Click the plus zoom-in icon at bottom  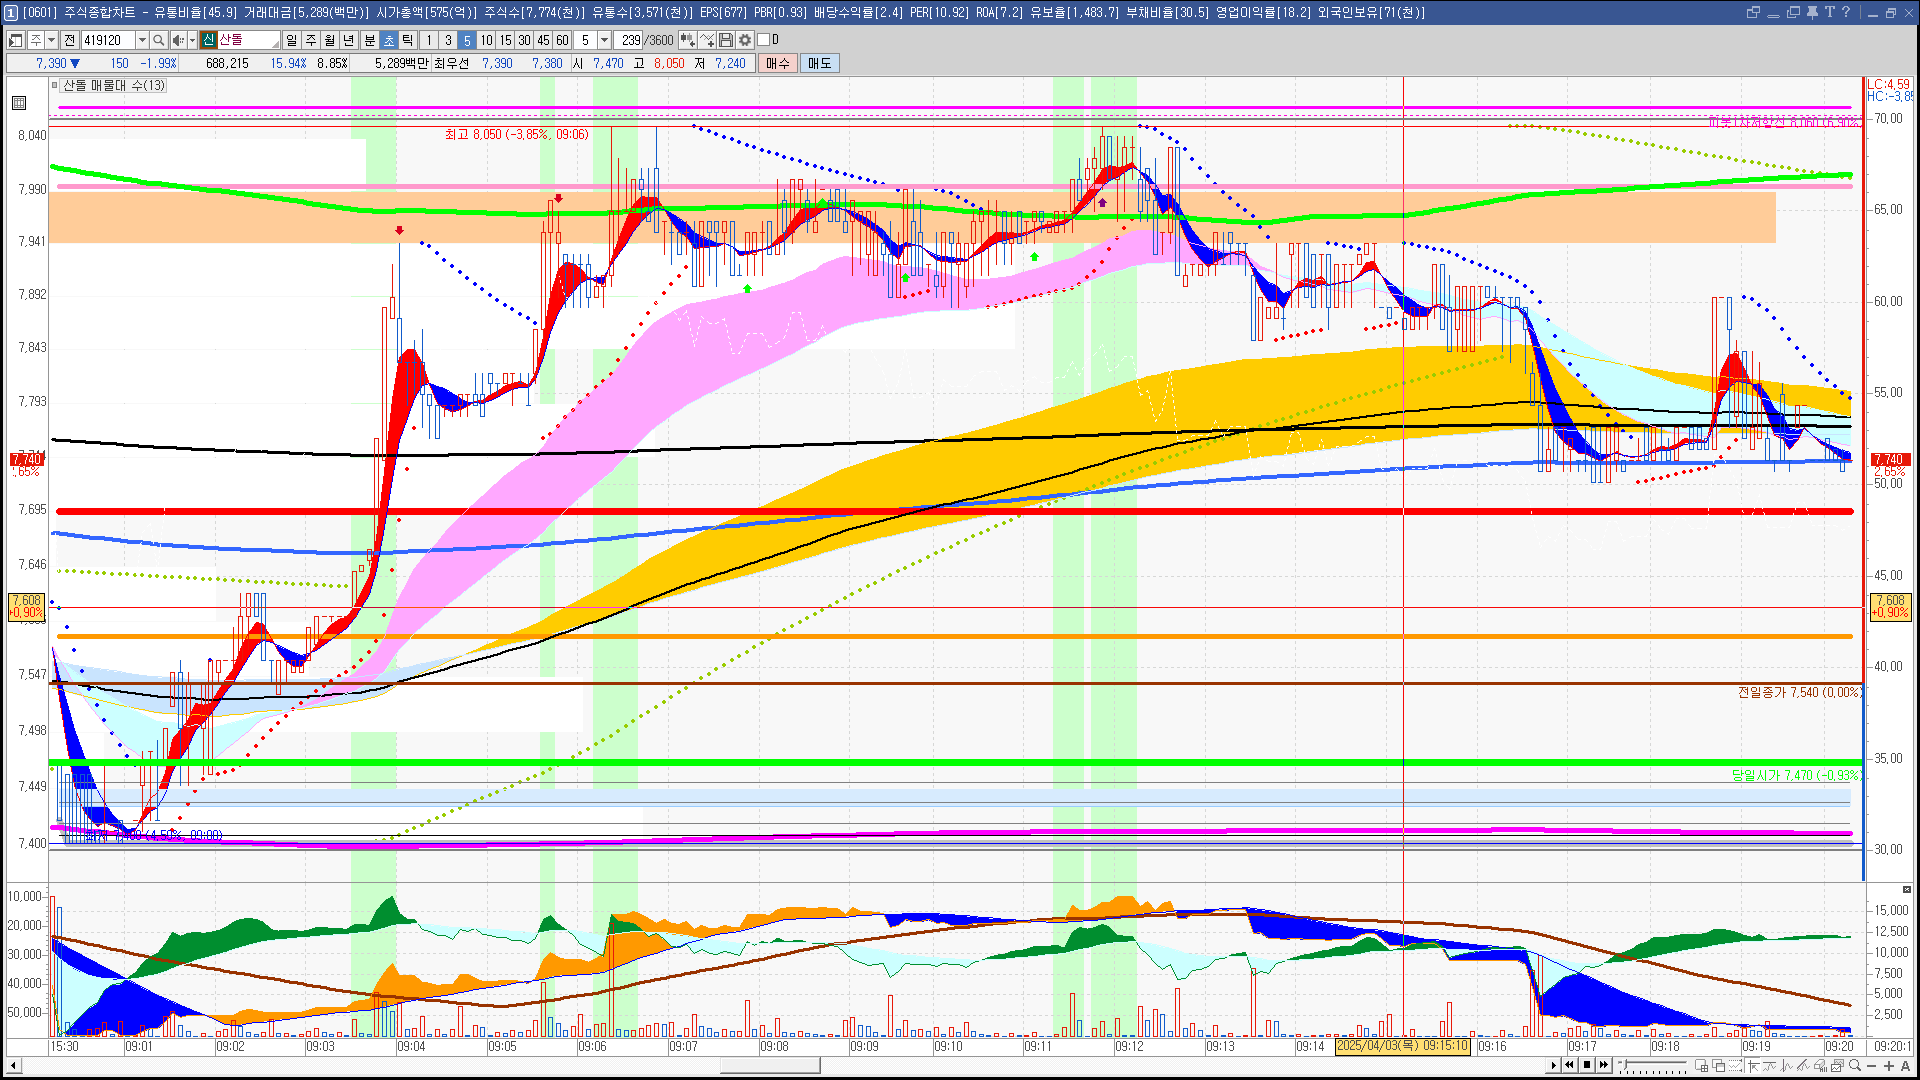1889,1066
